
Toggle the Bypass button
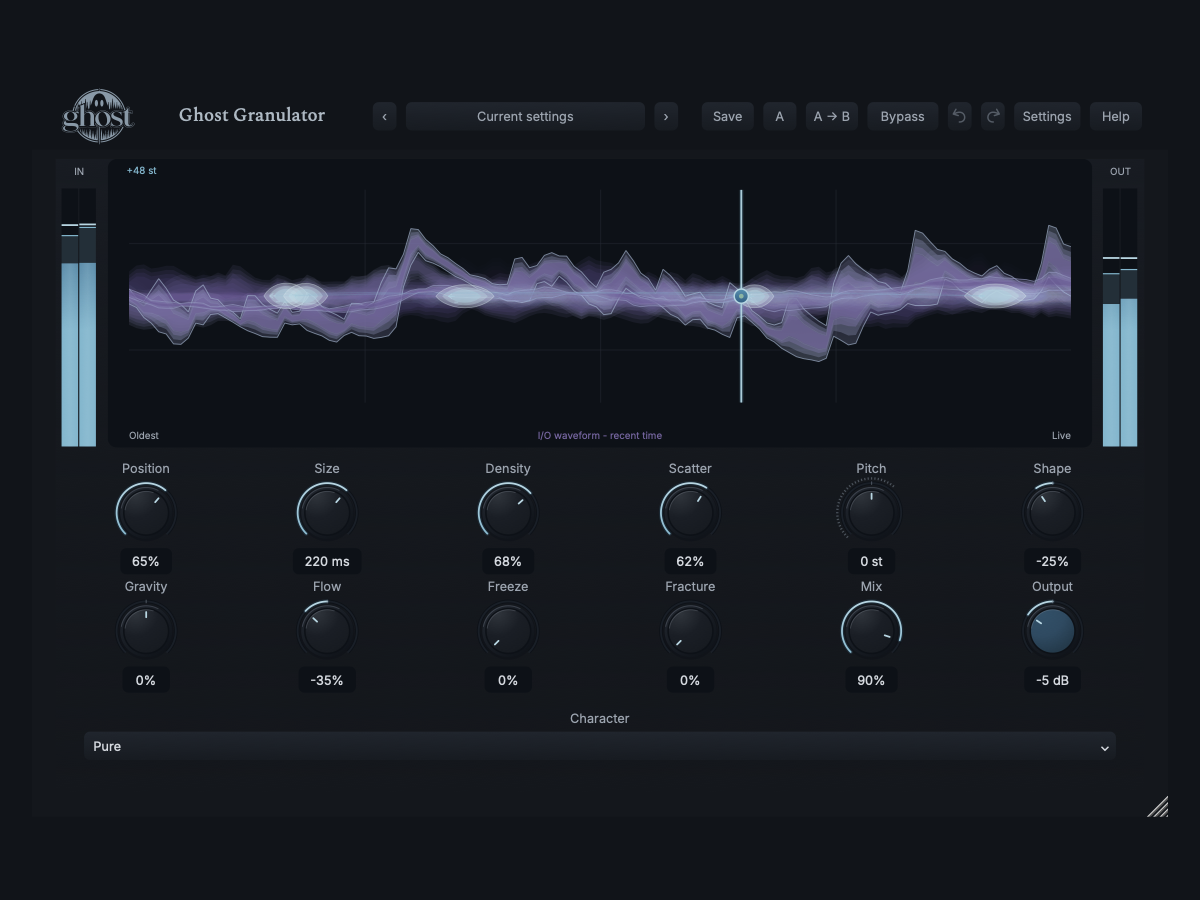pos(902,116)
